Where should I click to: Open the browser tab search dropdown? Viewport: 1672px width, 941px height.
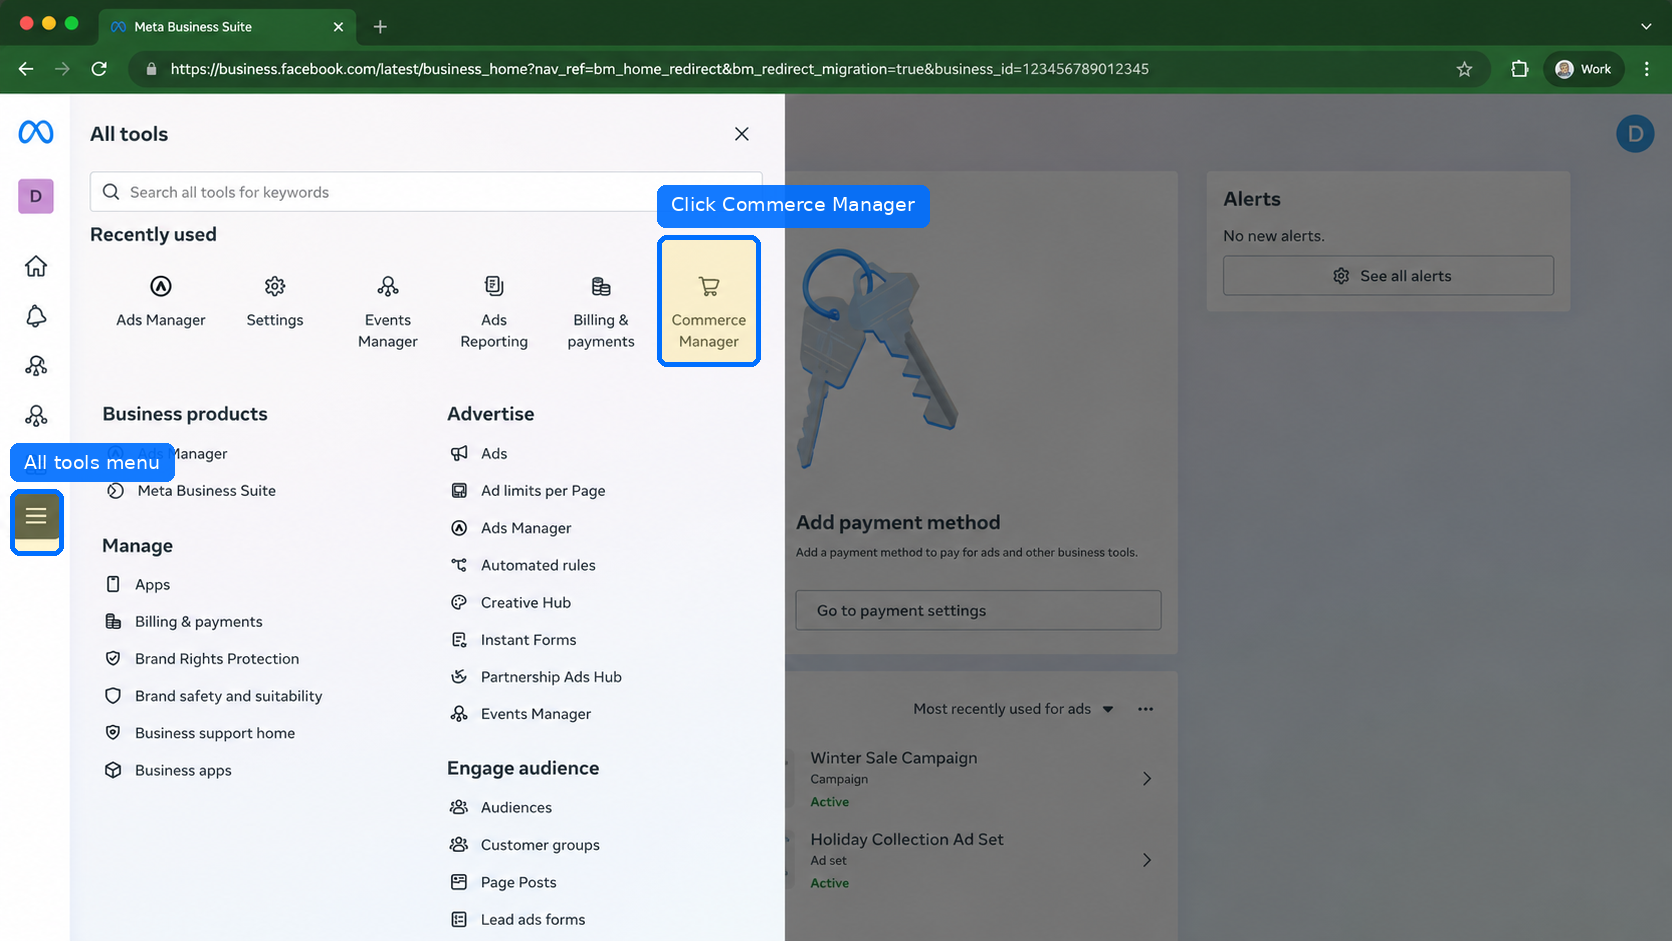point(1646,27)
